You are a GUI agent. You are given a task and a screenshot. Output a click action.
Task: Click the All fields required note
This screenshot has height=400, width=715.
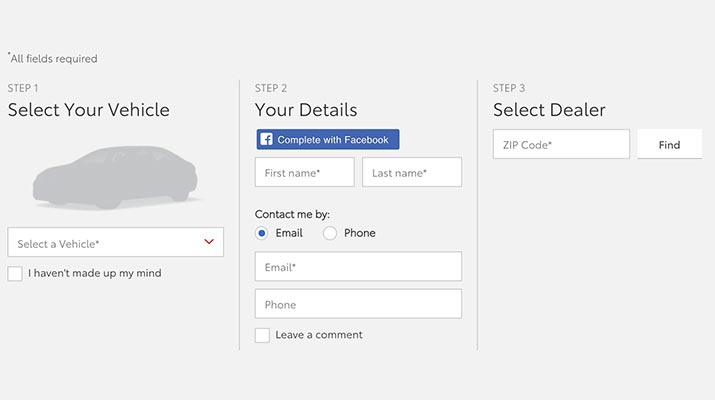53,58
